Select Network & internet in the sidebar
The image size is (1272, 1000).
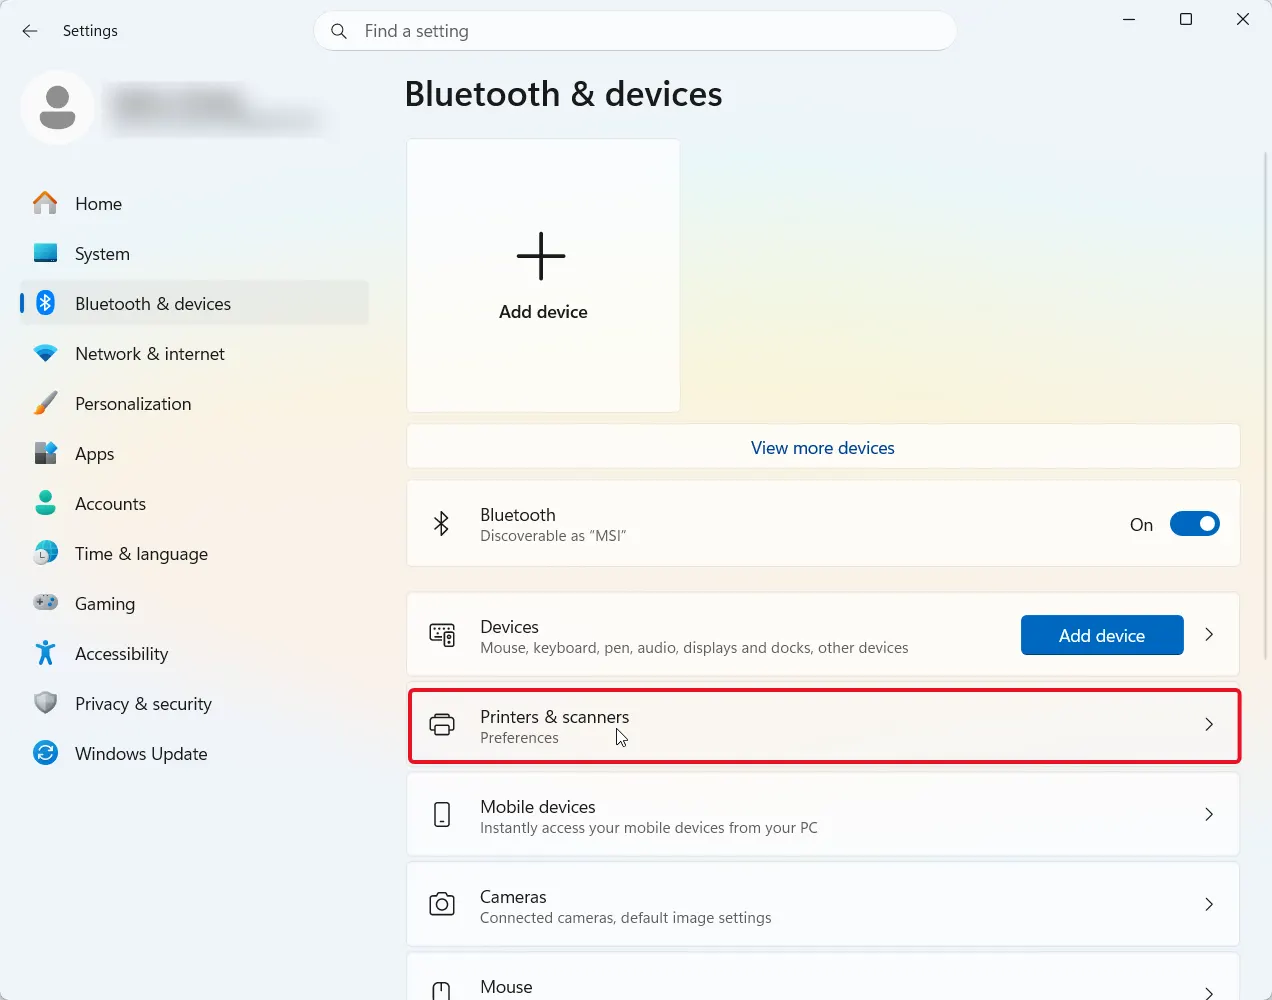coord(150,354)
